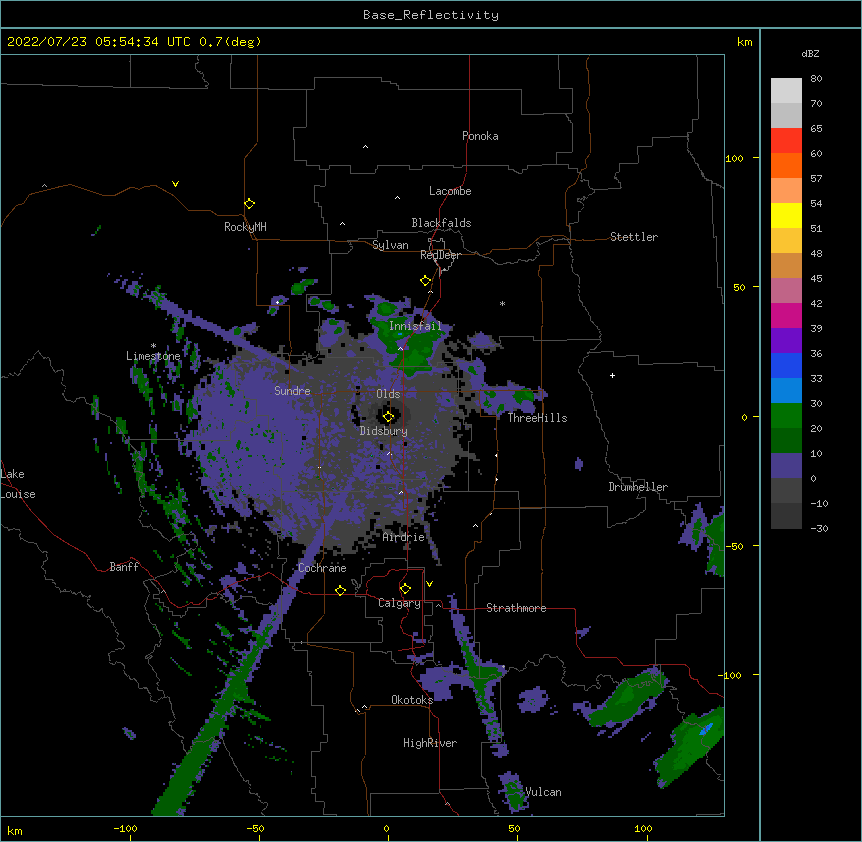Click the ThreeHills label

click(537, 418)
